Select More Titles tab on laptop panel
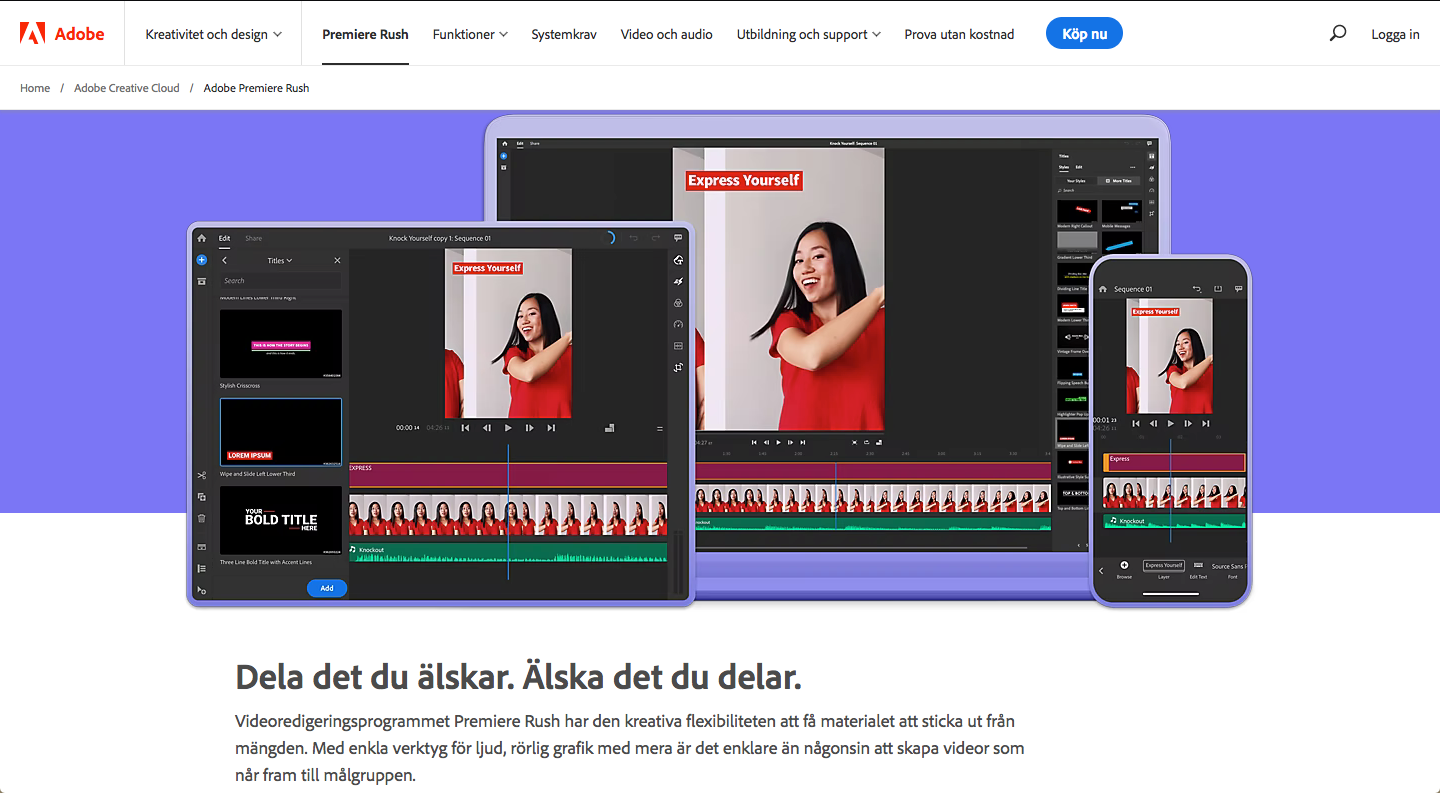This screenshot has height=793, width=1440. tap(1120, 181)
